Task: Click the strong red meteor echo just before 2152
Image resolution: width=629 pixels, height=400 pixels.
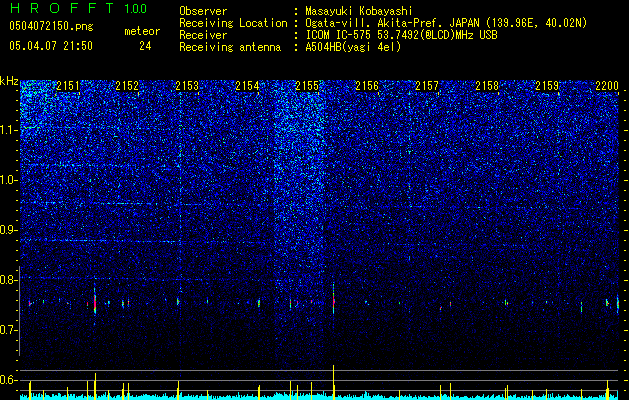Action: coord(95,304)
